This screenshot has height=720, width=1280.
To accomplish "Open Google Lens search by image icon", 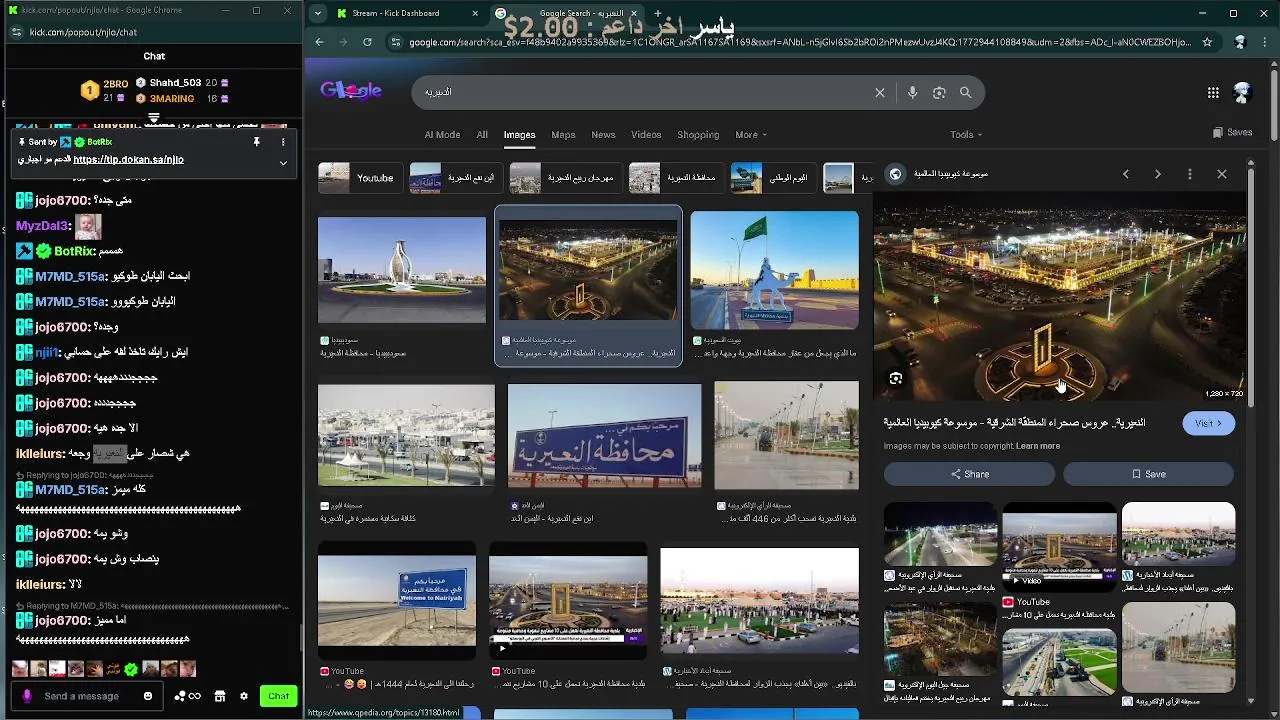I will [939, 92].
